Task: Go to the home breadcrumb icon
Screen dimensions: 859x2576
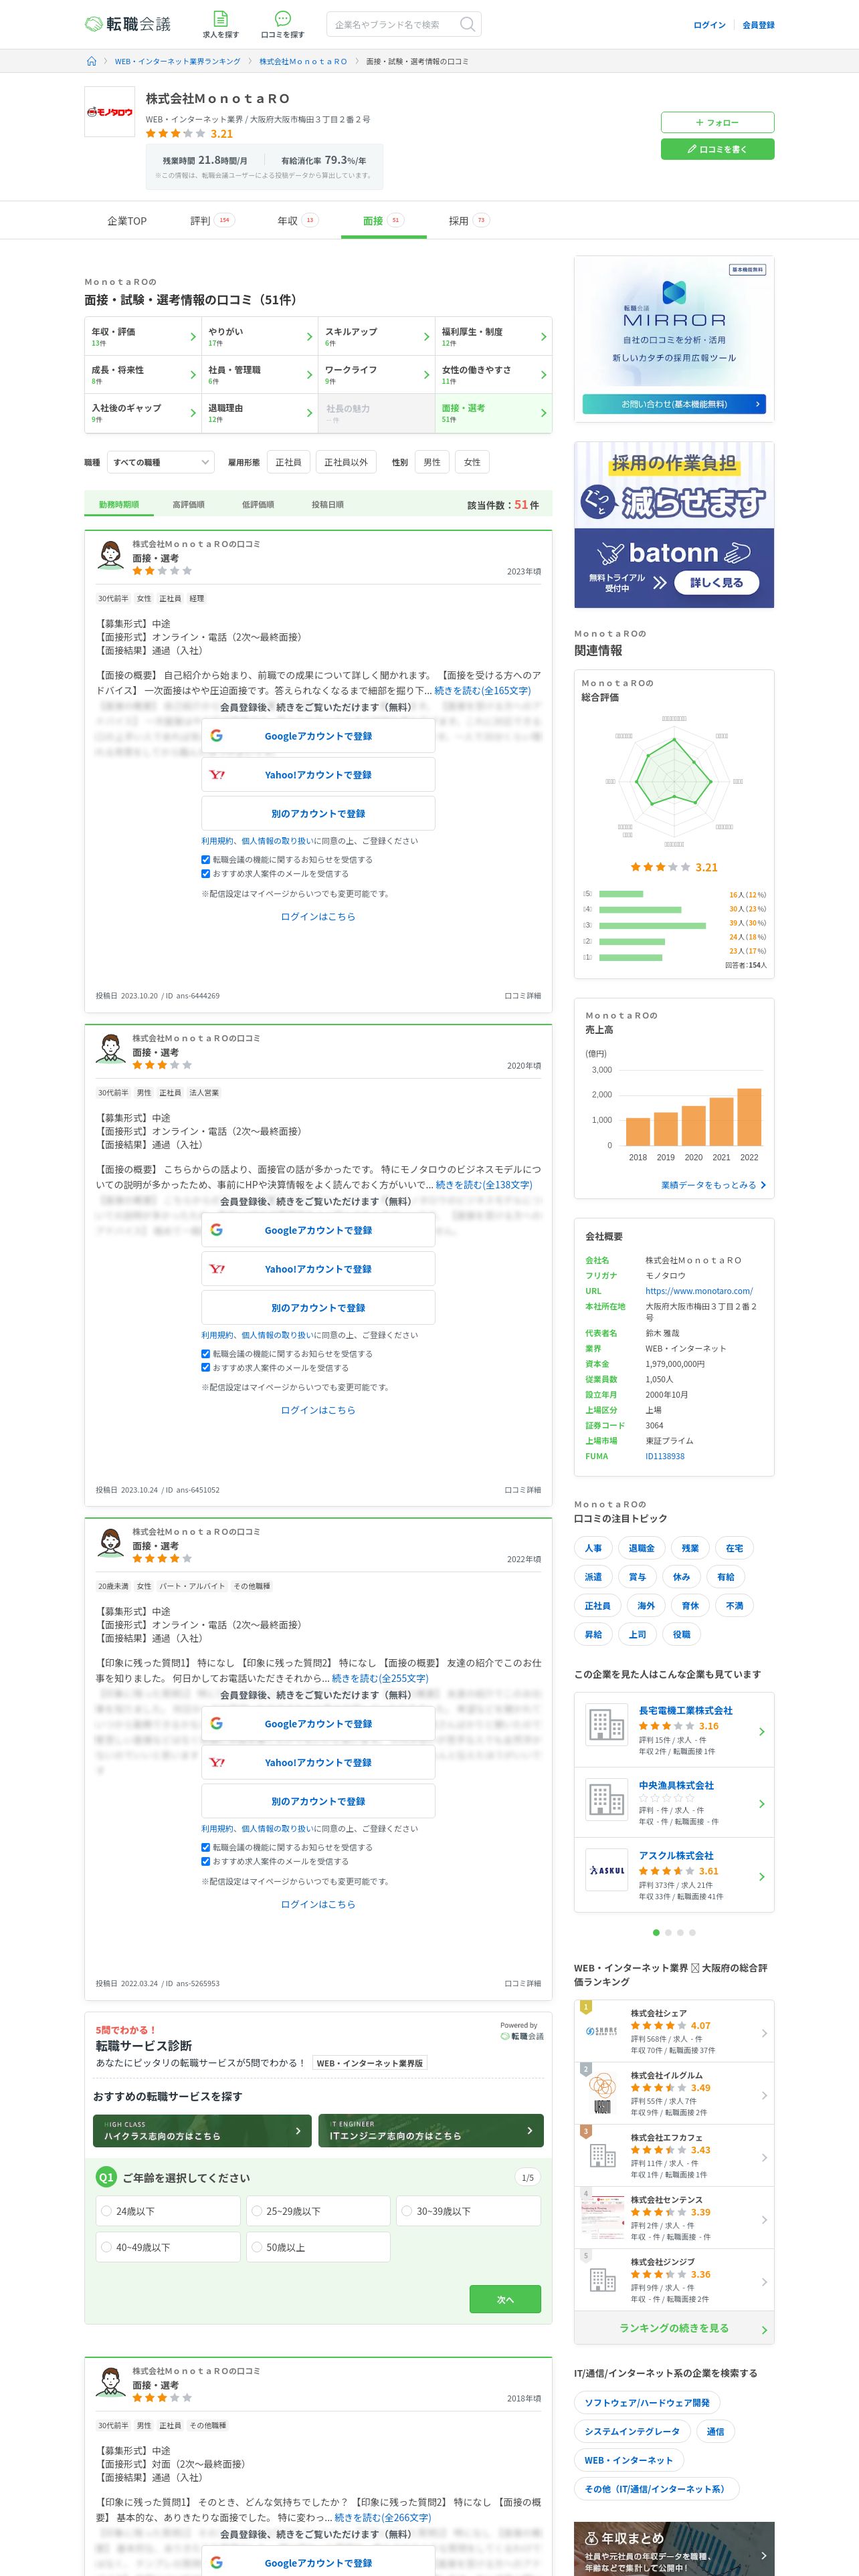Action: tap(92, 61)
